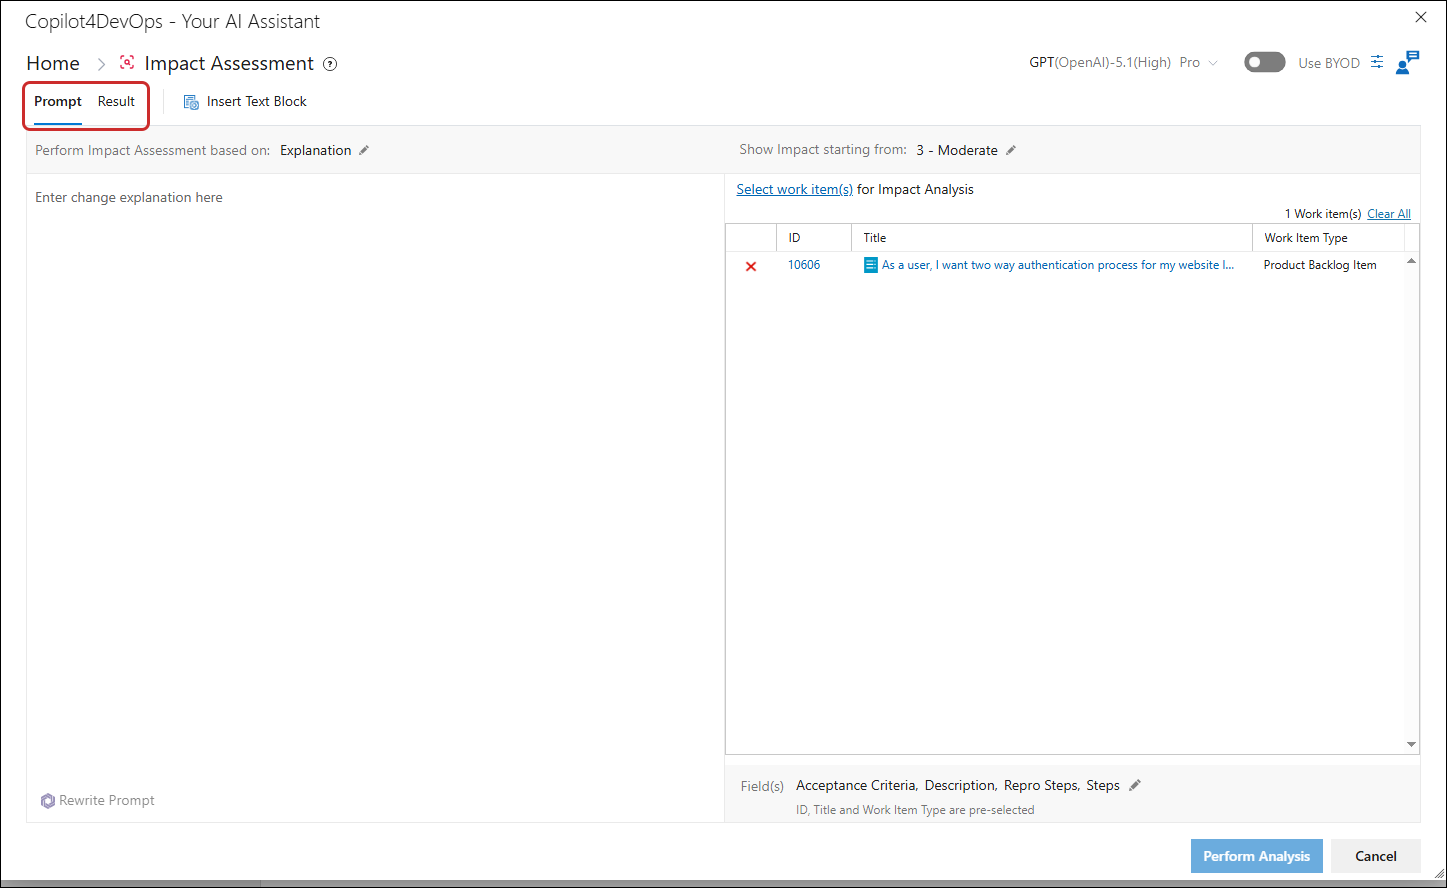
Task: Click the Rewrite Prompt icon
Action: pos(47,801)
